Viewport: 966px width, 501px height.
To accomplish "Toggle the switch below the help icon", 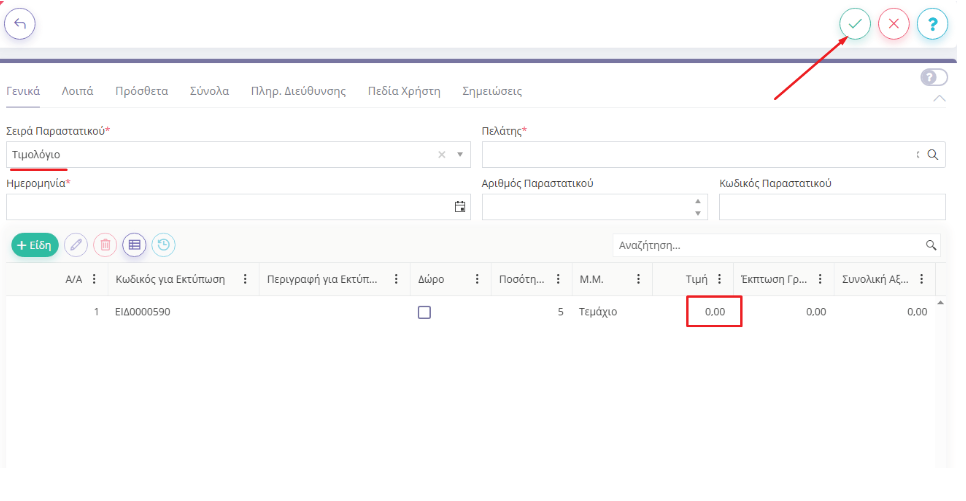I will click(933, 77).
